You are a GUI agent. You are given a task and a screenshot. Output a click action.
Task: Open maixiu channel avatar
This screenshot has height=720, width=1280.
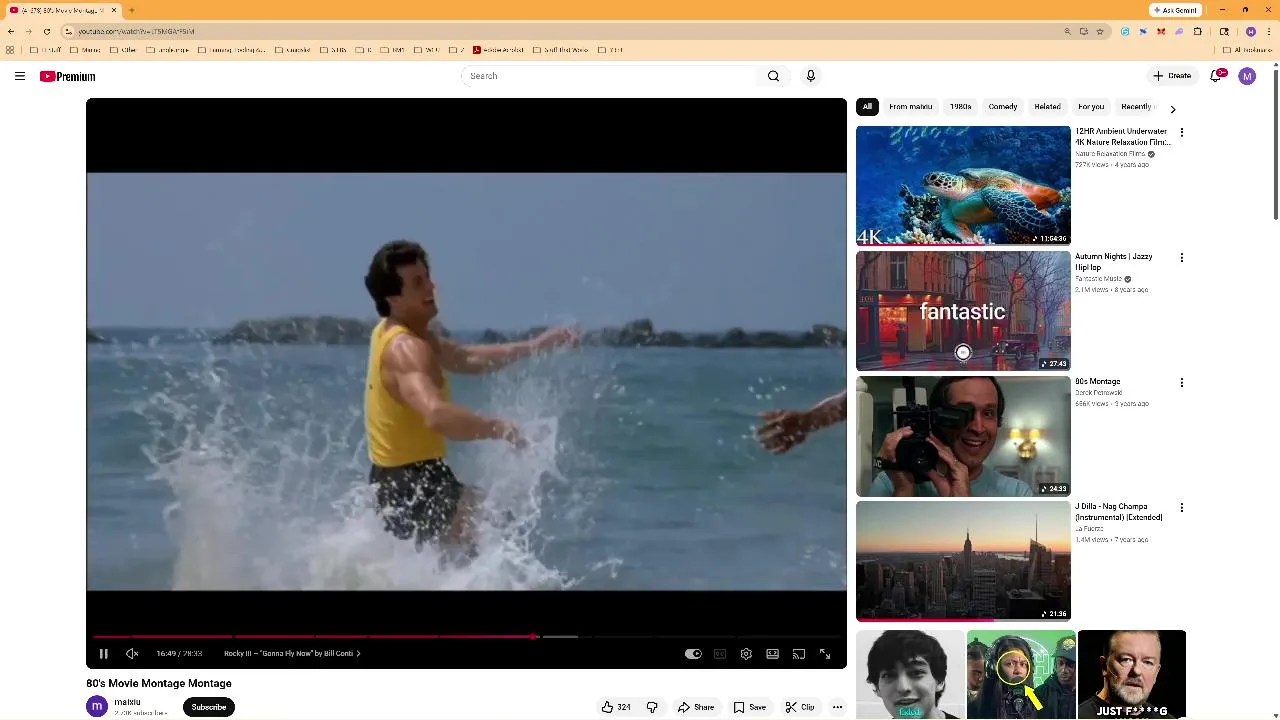pos(97,707)
